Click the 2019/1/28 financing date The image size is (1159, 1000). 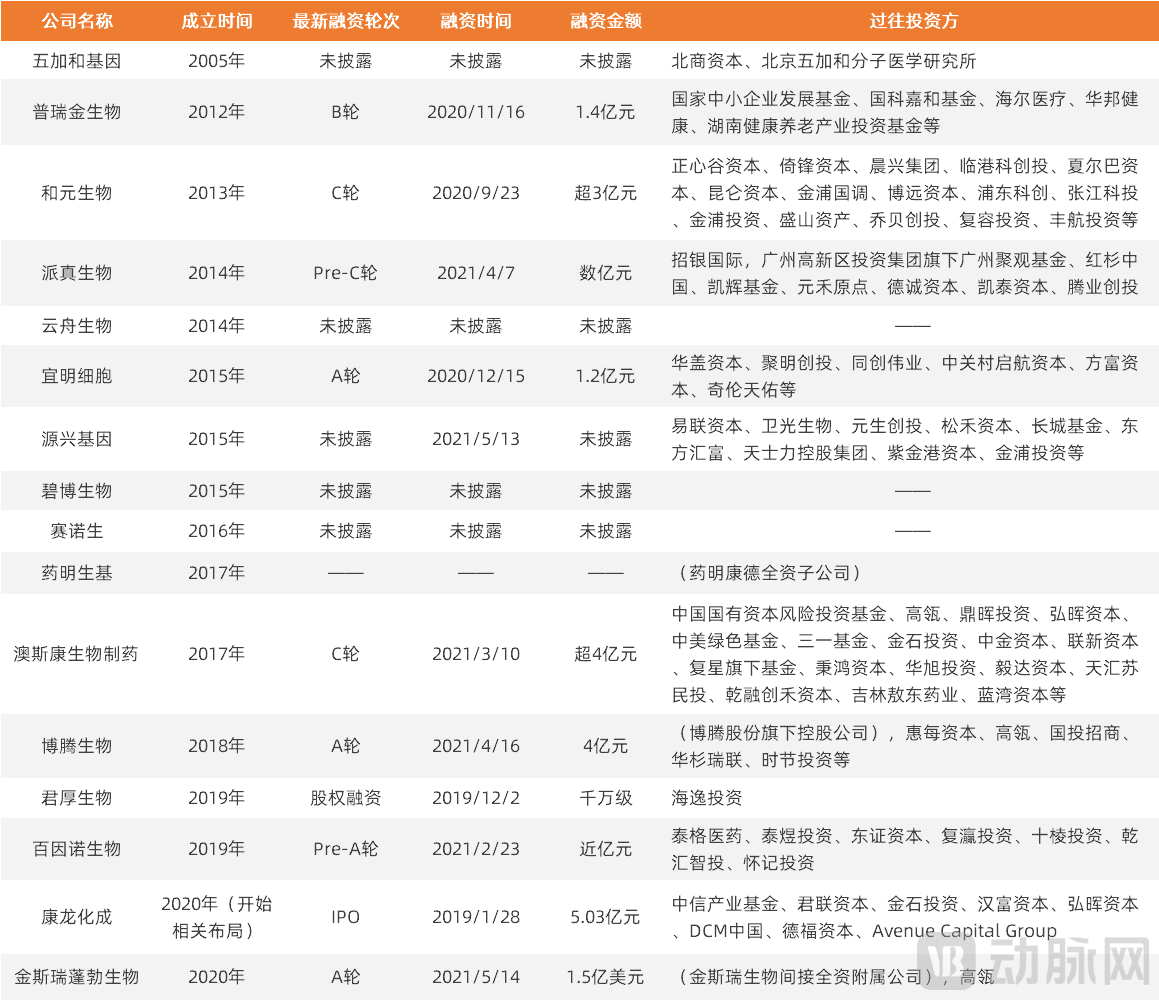point(476,916)
